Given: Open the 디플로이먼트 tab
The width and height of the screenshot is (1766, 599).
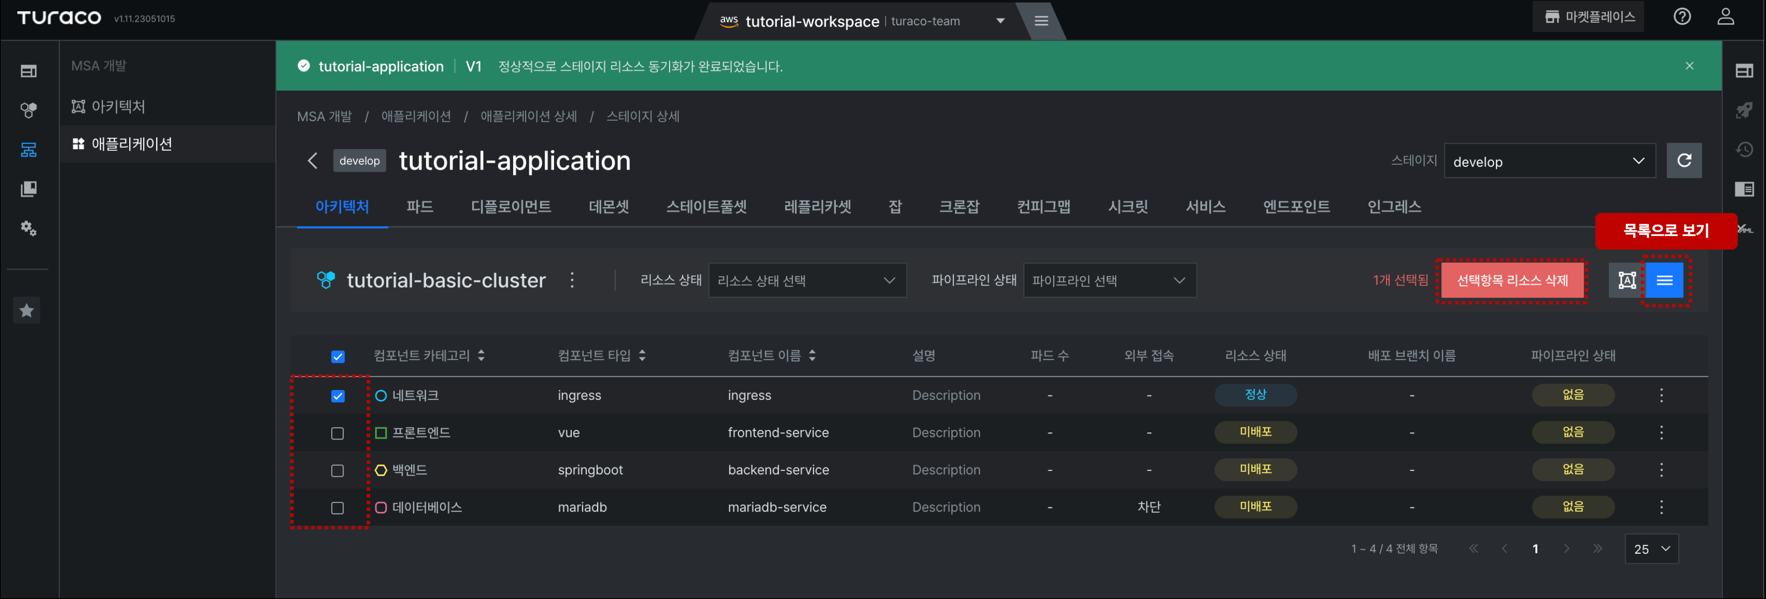Looking at the screenshot, I should coord(511,207).
